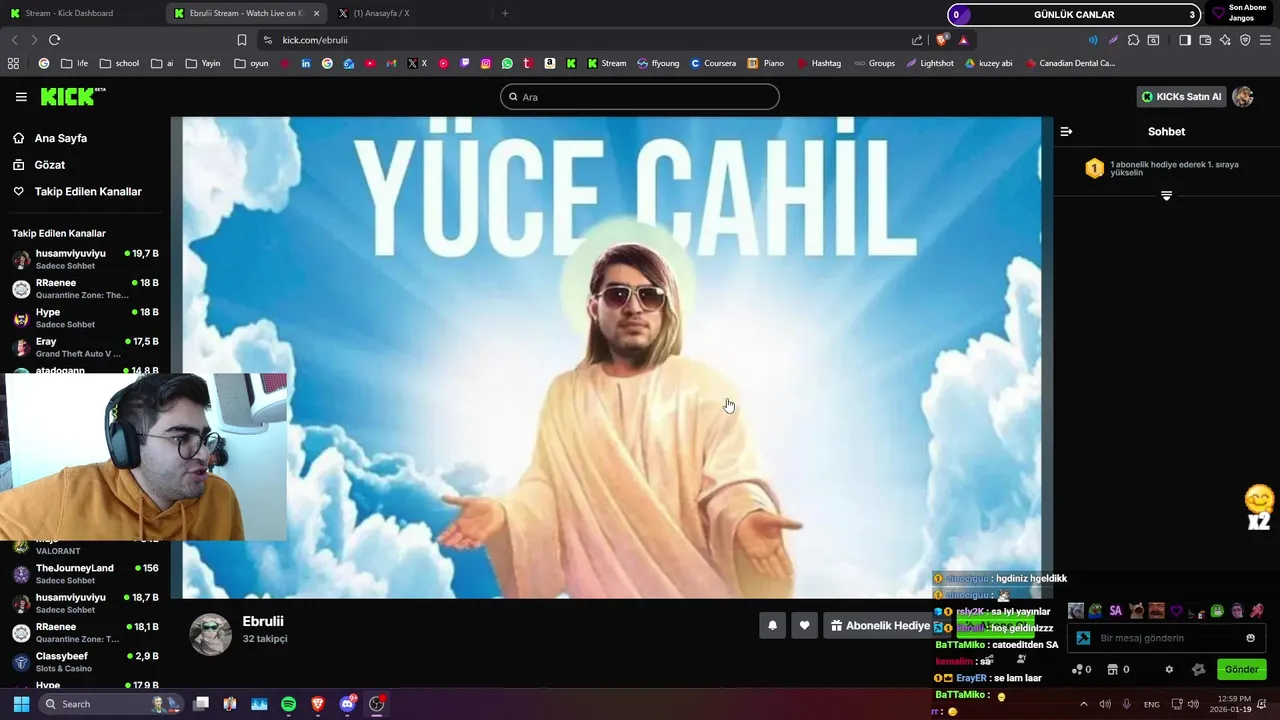Open OBS Studio from the taskbar
The image size is (1280, 720).
pyautogui.click(x=377, y=704)
